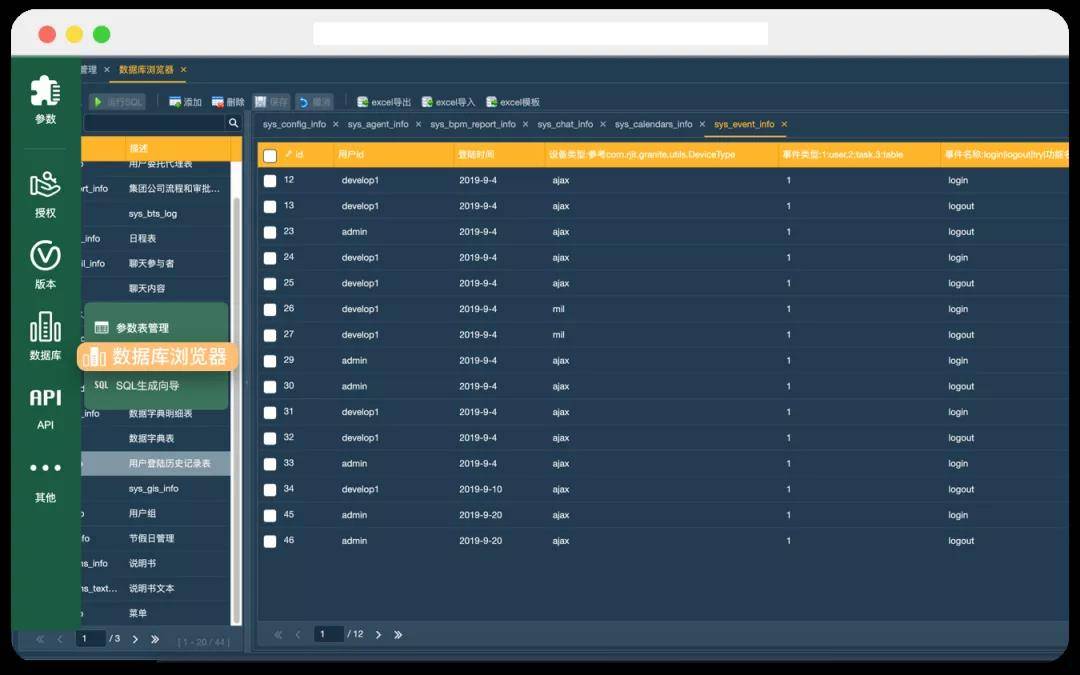Viewport: 1080px width, 675px height.
Task: Choose SQL生成向导 from the popup menu
Action: [x=147, y=385]
